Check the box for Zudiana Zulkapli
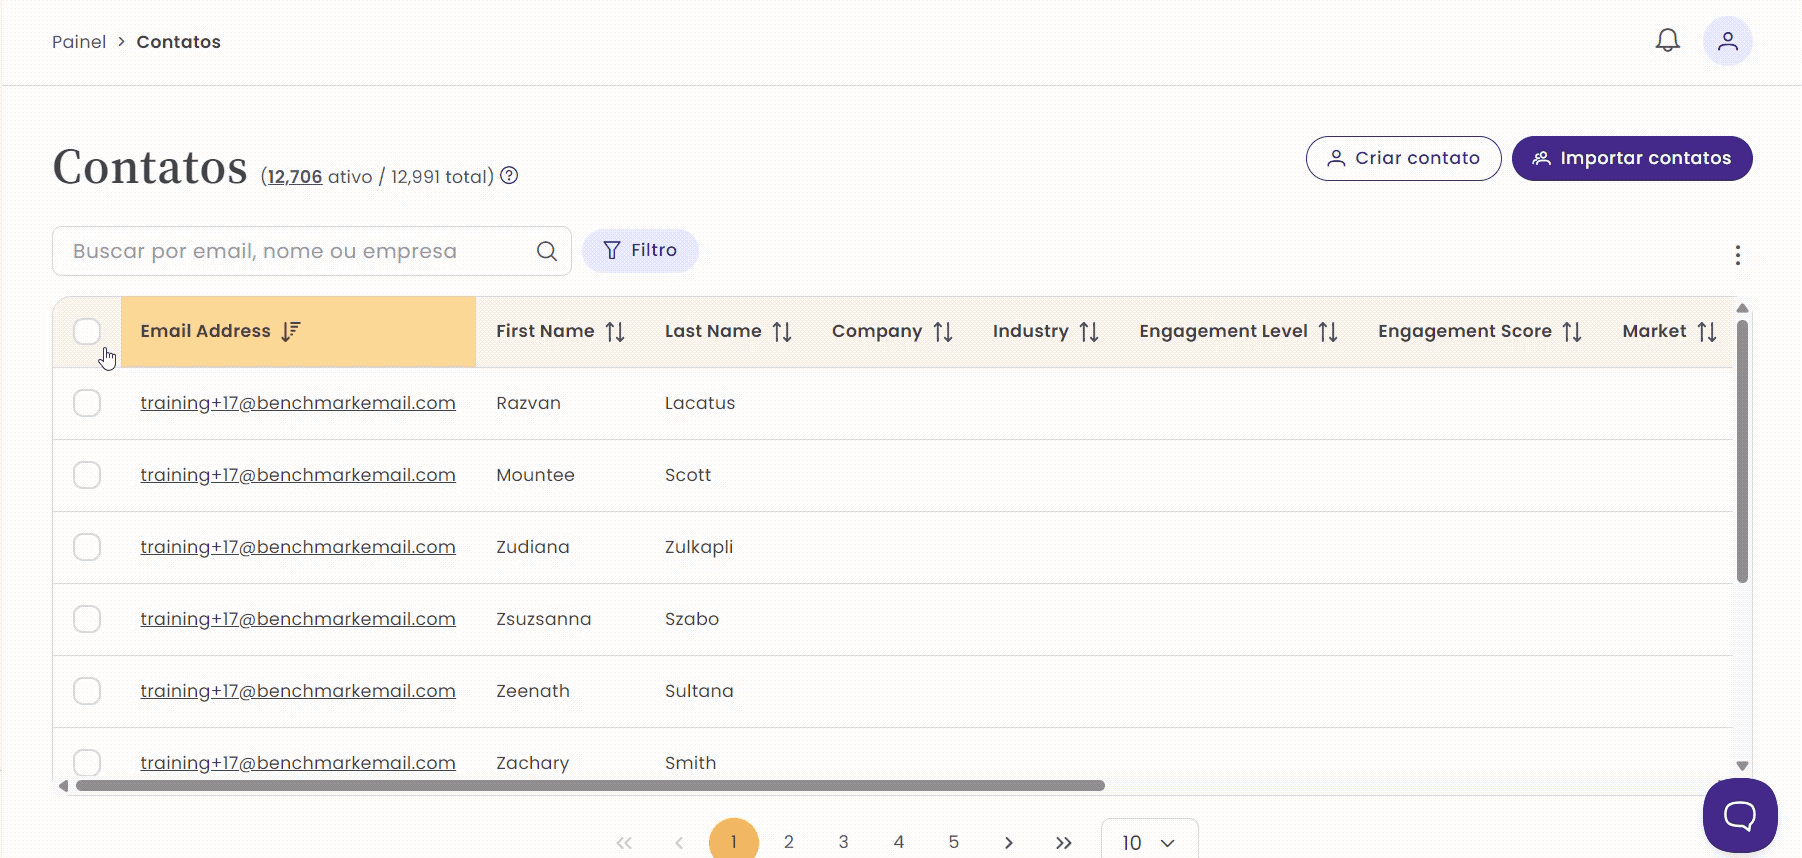This screenshot has width=1802, height=858. coord(87,547)
